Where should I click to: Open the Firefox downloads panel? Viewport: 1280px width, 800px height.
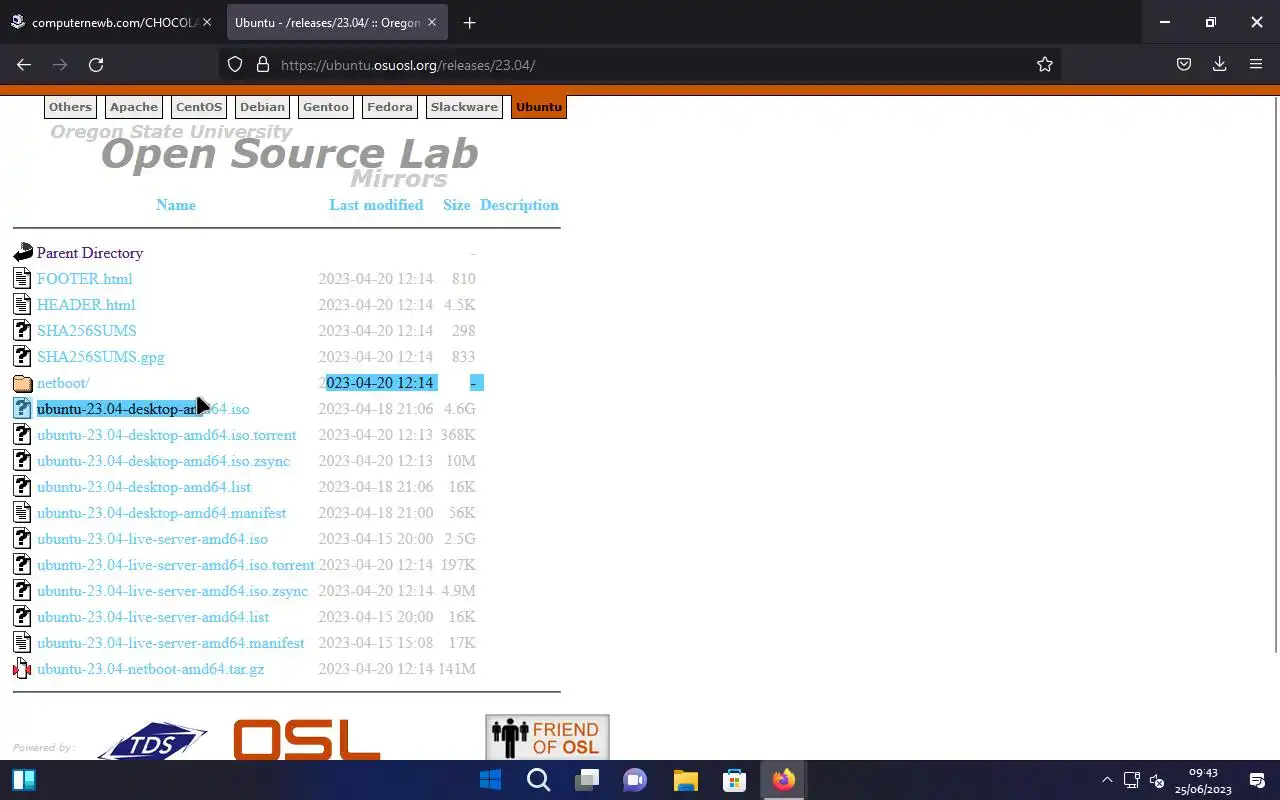(x=1220, y=64)
